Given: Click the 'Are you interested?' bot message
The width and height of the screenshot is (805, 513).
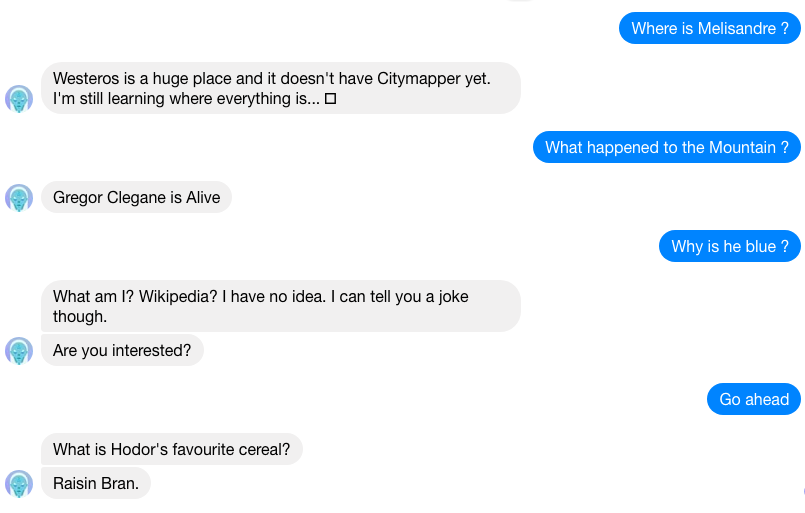Looking at the screenshot, I should (x=122, y=350).
